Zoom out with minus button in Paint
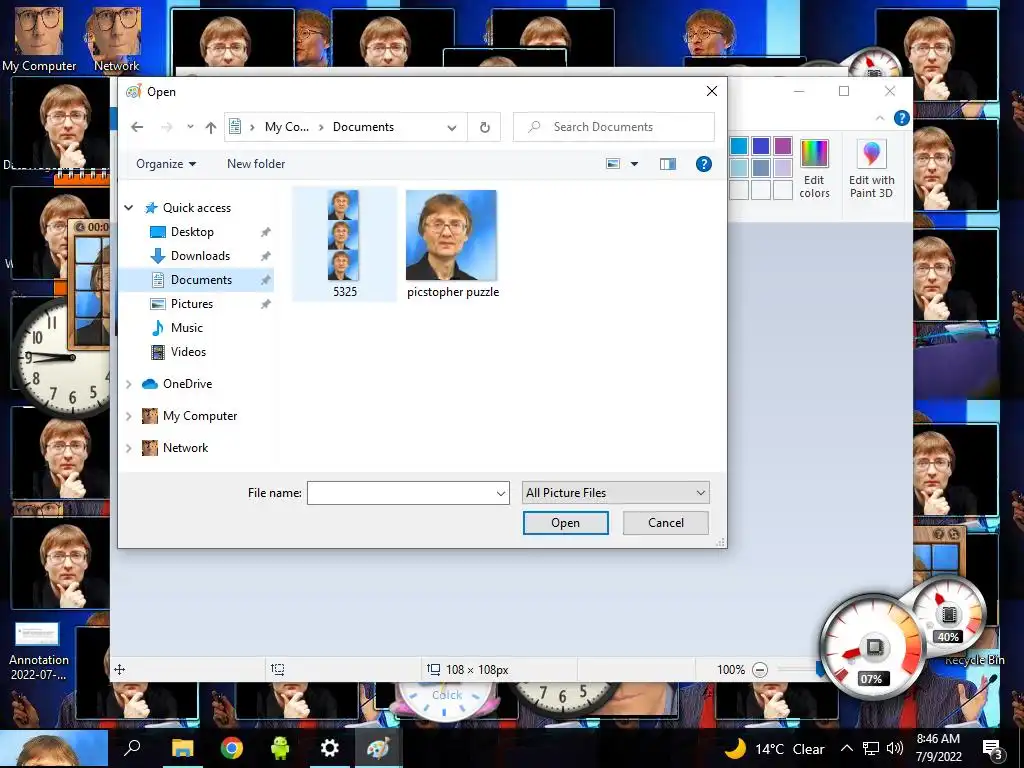Image resolution: width=1024 pixels, height=768 pixels. pyautogui.click(x=760, y=669)
